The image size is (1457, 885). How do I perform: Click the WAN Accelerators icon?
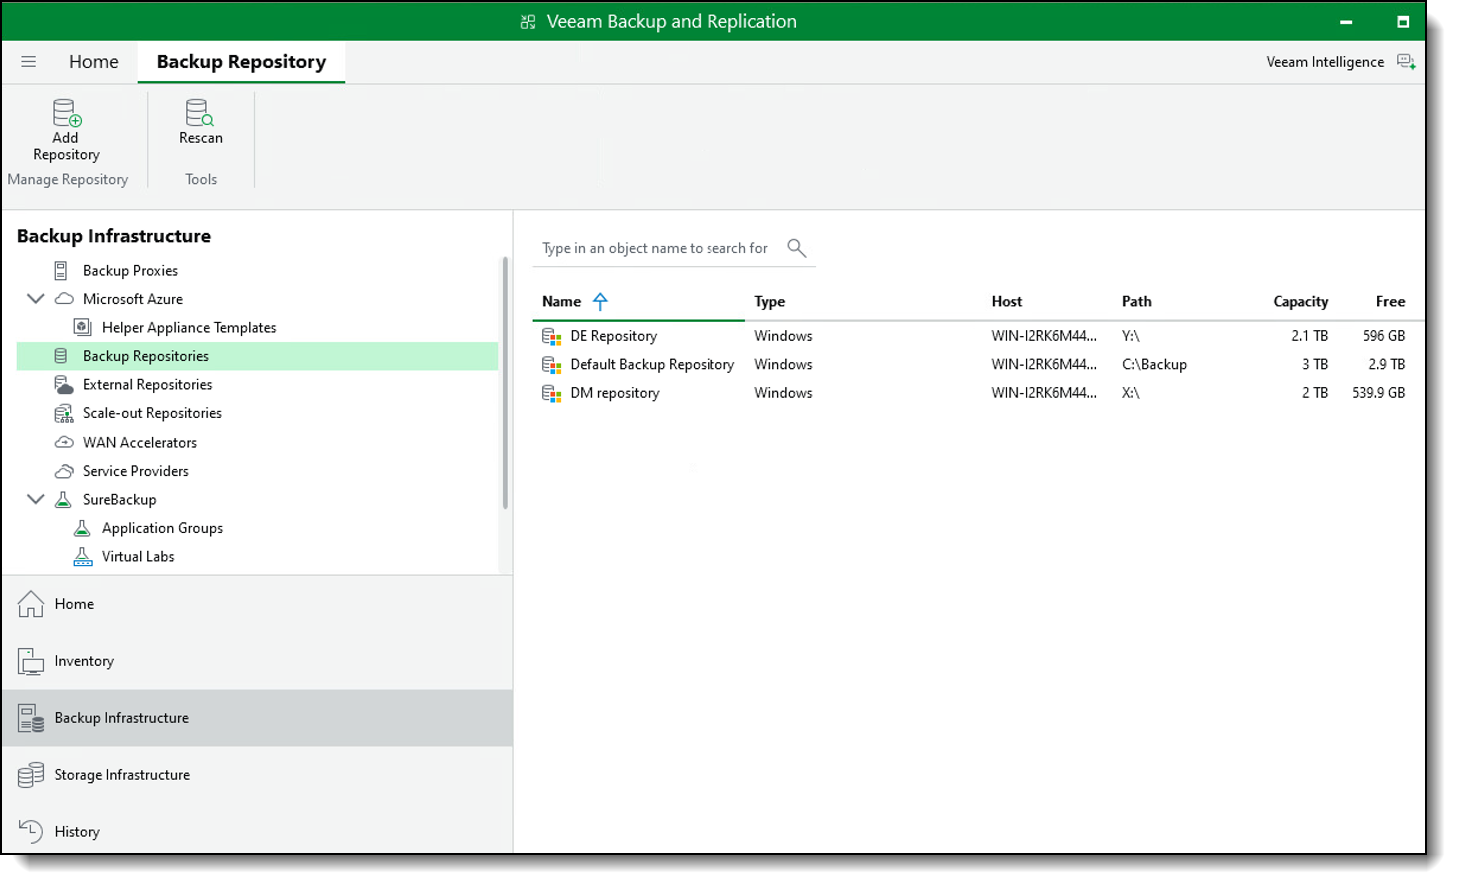[64, 442]
